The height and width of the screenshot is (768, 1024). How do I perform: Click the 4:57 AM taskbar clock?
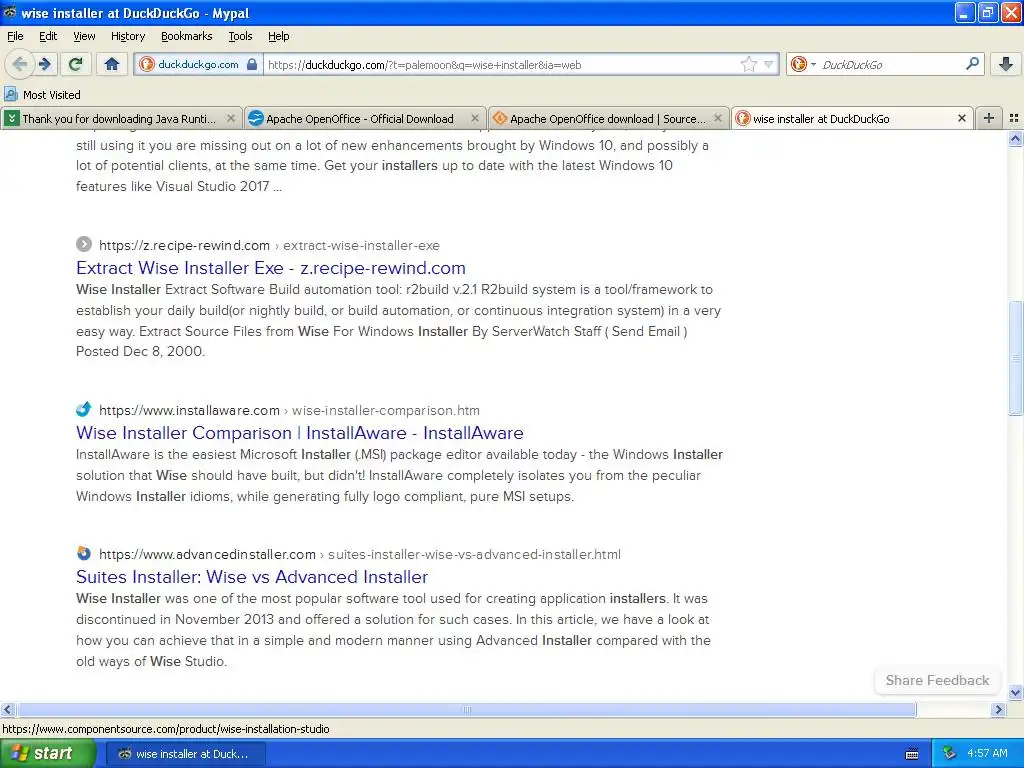(x=987, y=754)
